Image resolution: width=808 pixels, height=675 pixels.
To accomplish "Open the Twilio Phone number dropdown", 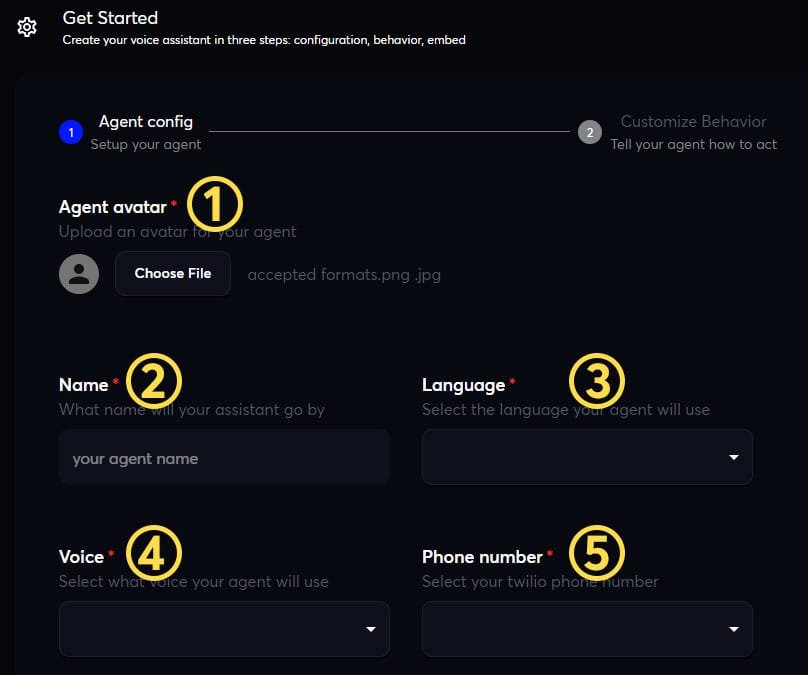I will point(587,628).
